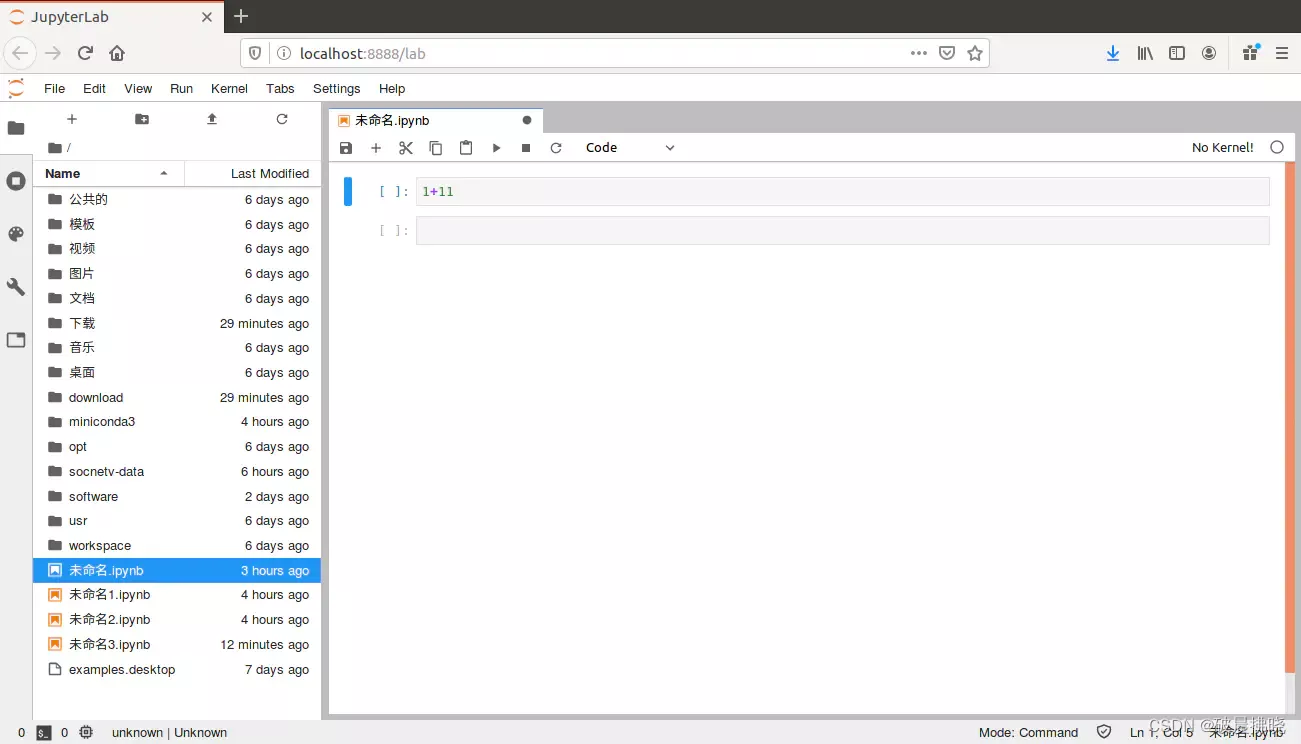The image size is (1301, 744).
Task: Copy the selected cells icon
Action: pyautogui.click(x=435, y=147)
